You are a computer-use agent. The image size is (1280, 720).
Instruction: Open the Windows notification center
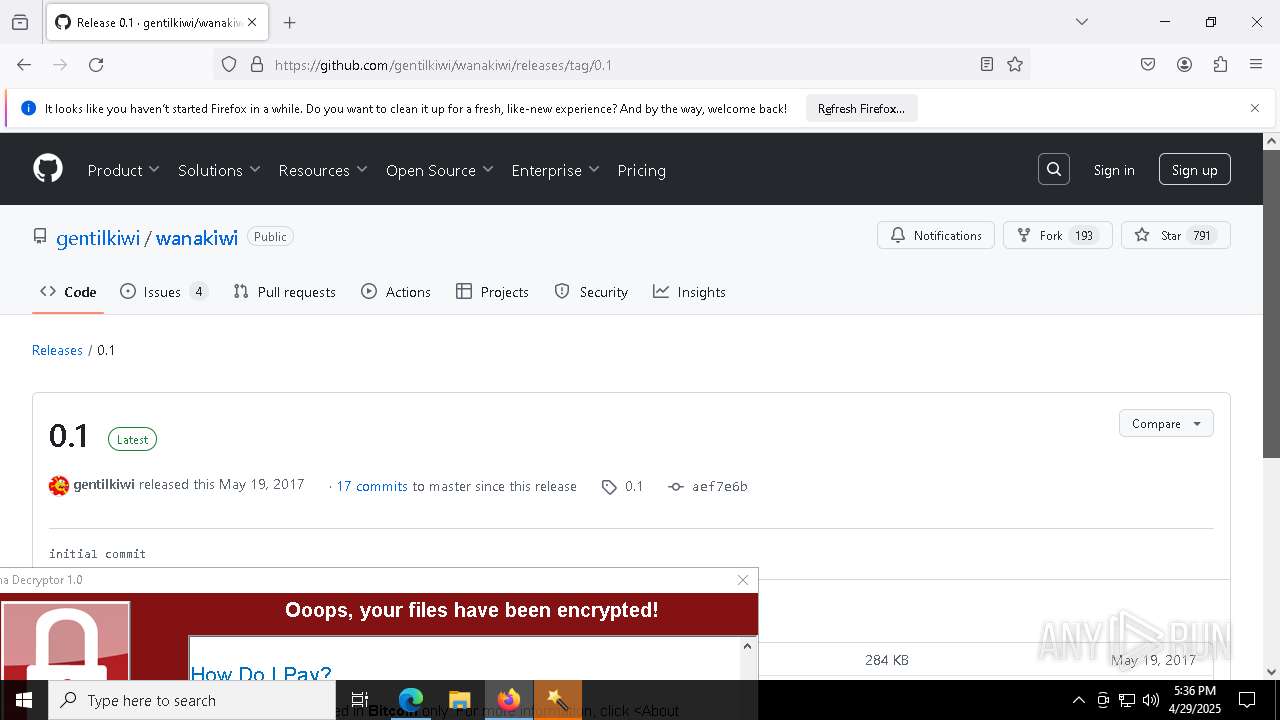[x=1247, y=700]
